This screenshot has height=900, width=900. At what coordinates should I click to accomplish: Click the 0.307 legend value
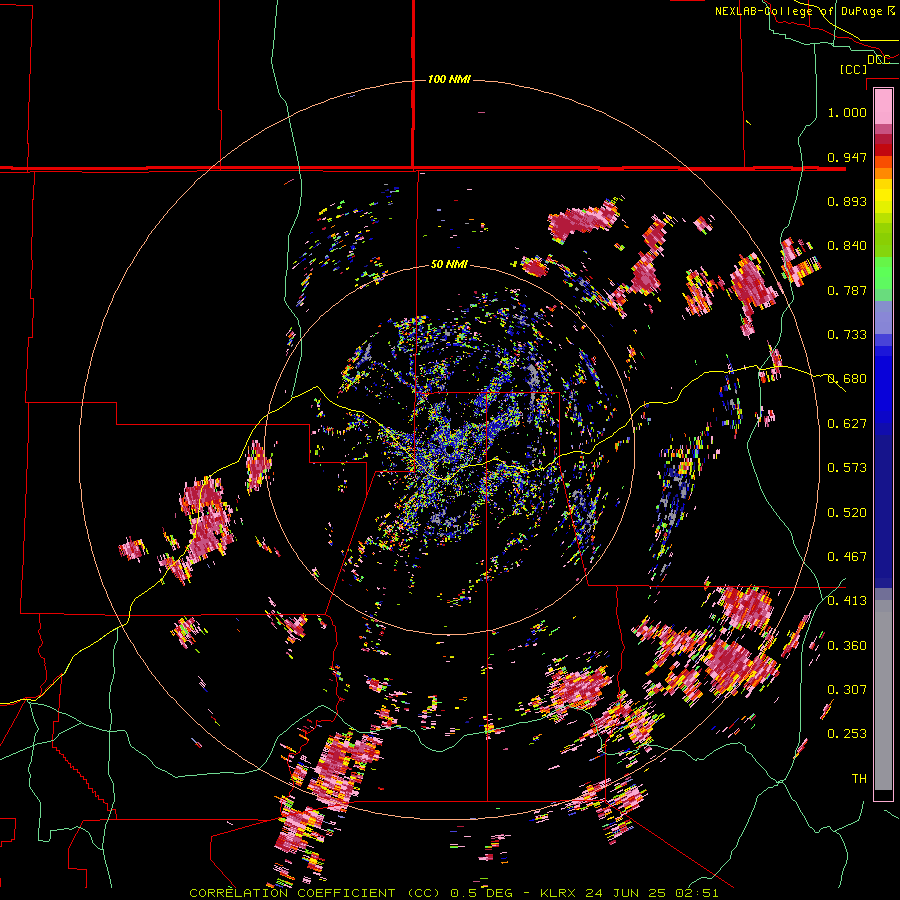(847, 690)
